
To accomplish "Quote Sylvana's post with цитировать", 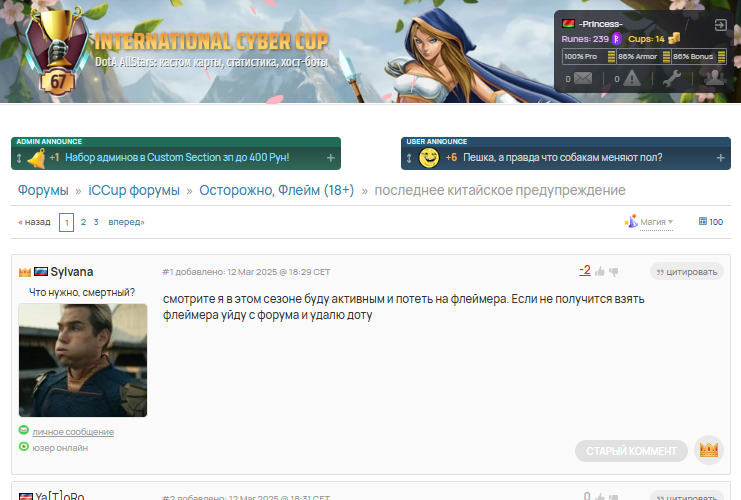I will 687,272.
